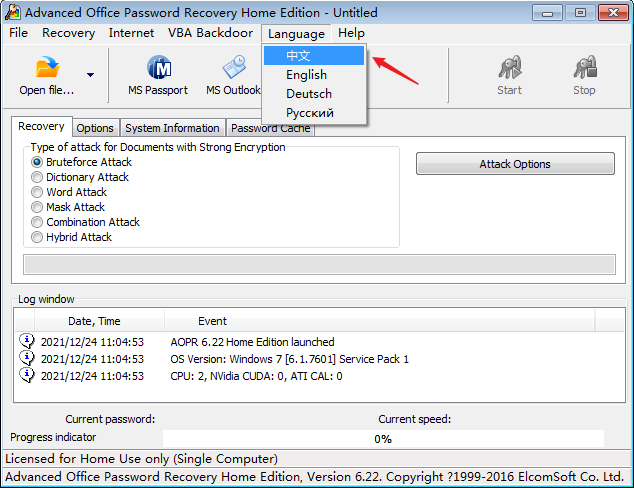634x488 pixels.
Task: Click the 'Current speed:' label
Action: coord(414,419)
